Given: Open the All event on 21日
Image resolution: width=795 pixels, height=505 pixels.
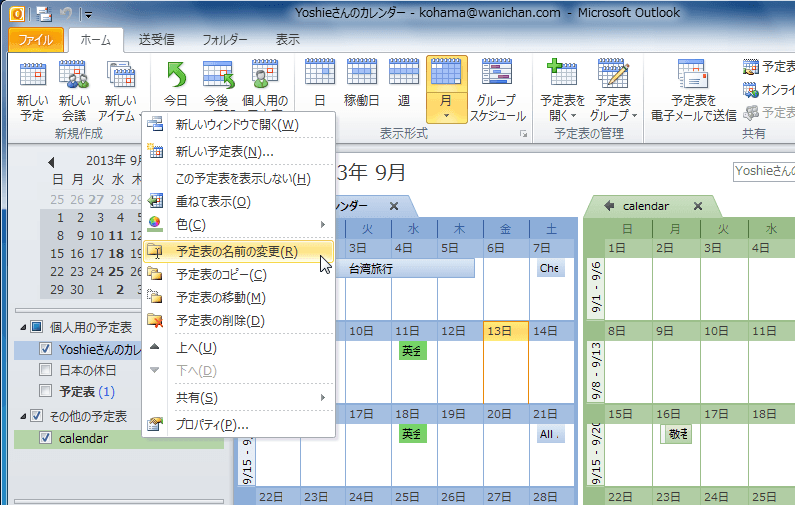Looking at the screenshot, I should coord(551,434).
